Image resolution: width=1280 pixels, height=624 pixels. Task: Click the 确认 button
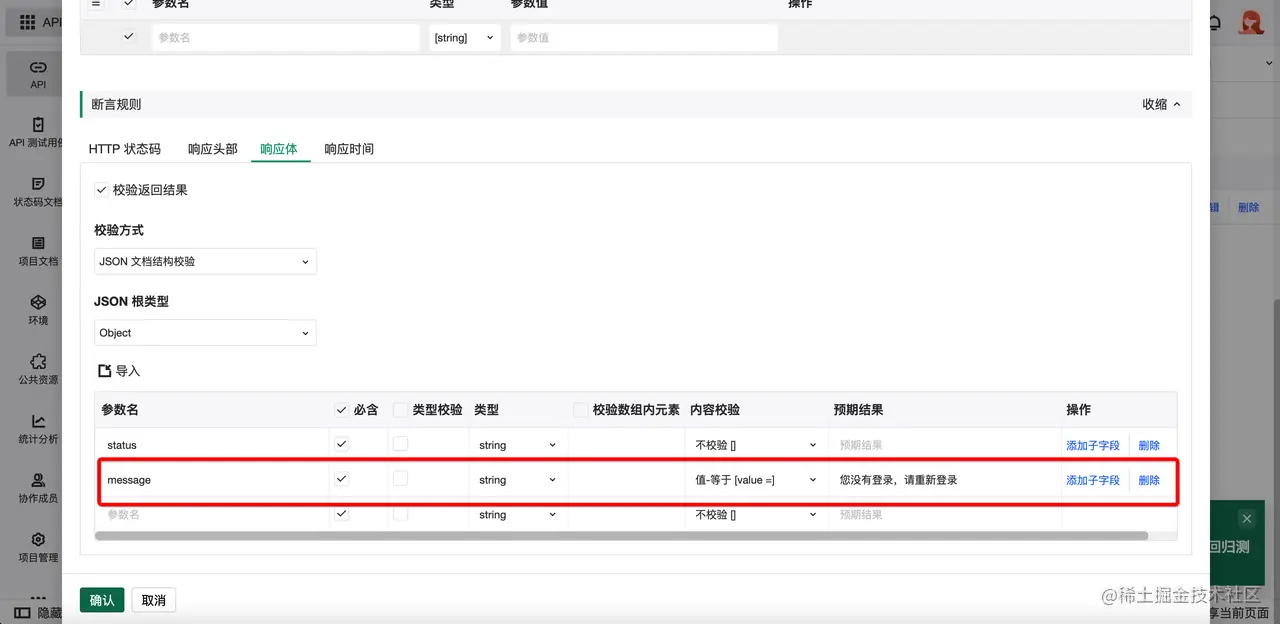(x=102, y=600)
